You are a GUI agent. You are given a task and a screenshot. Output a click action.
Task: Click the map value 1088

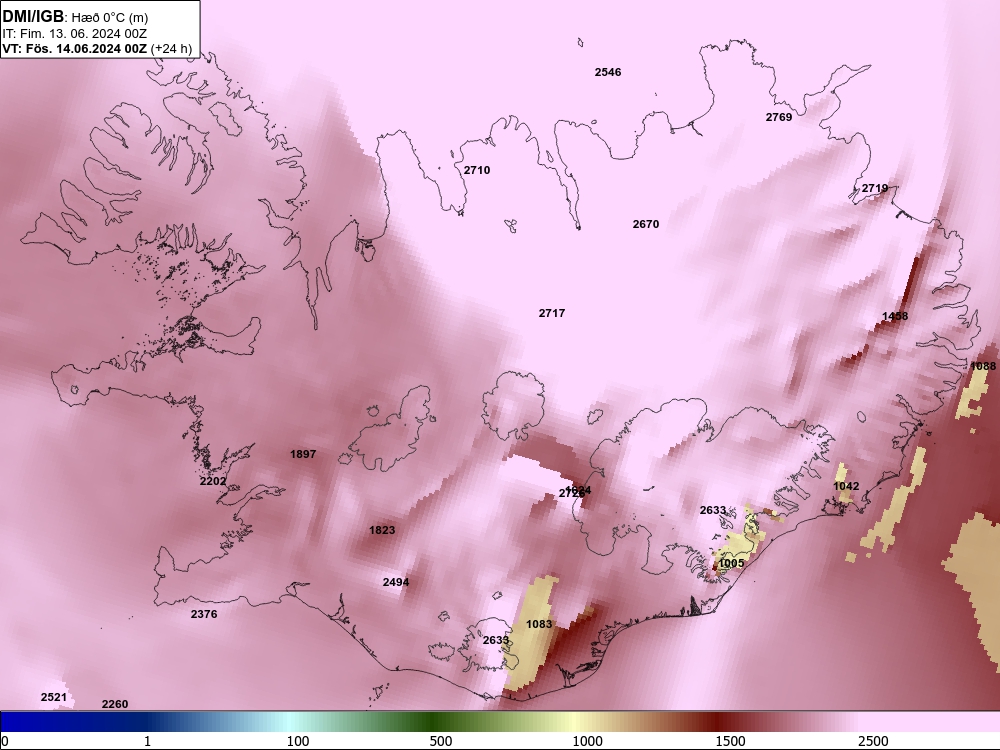(x=983, y=366)
